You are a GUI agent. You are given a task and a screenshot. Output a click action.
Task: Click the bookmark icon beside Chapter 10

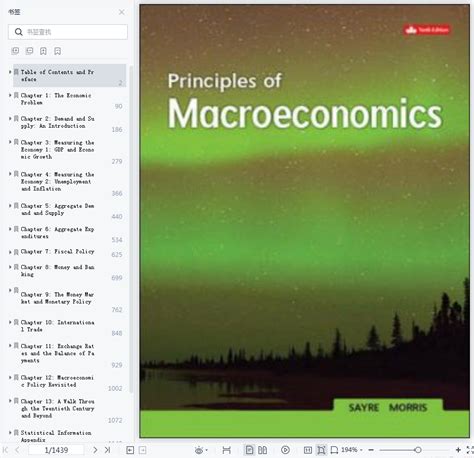[x=16, y=322]
